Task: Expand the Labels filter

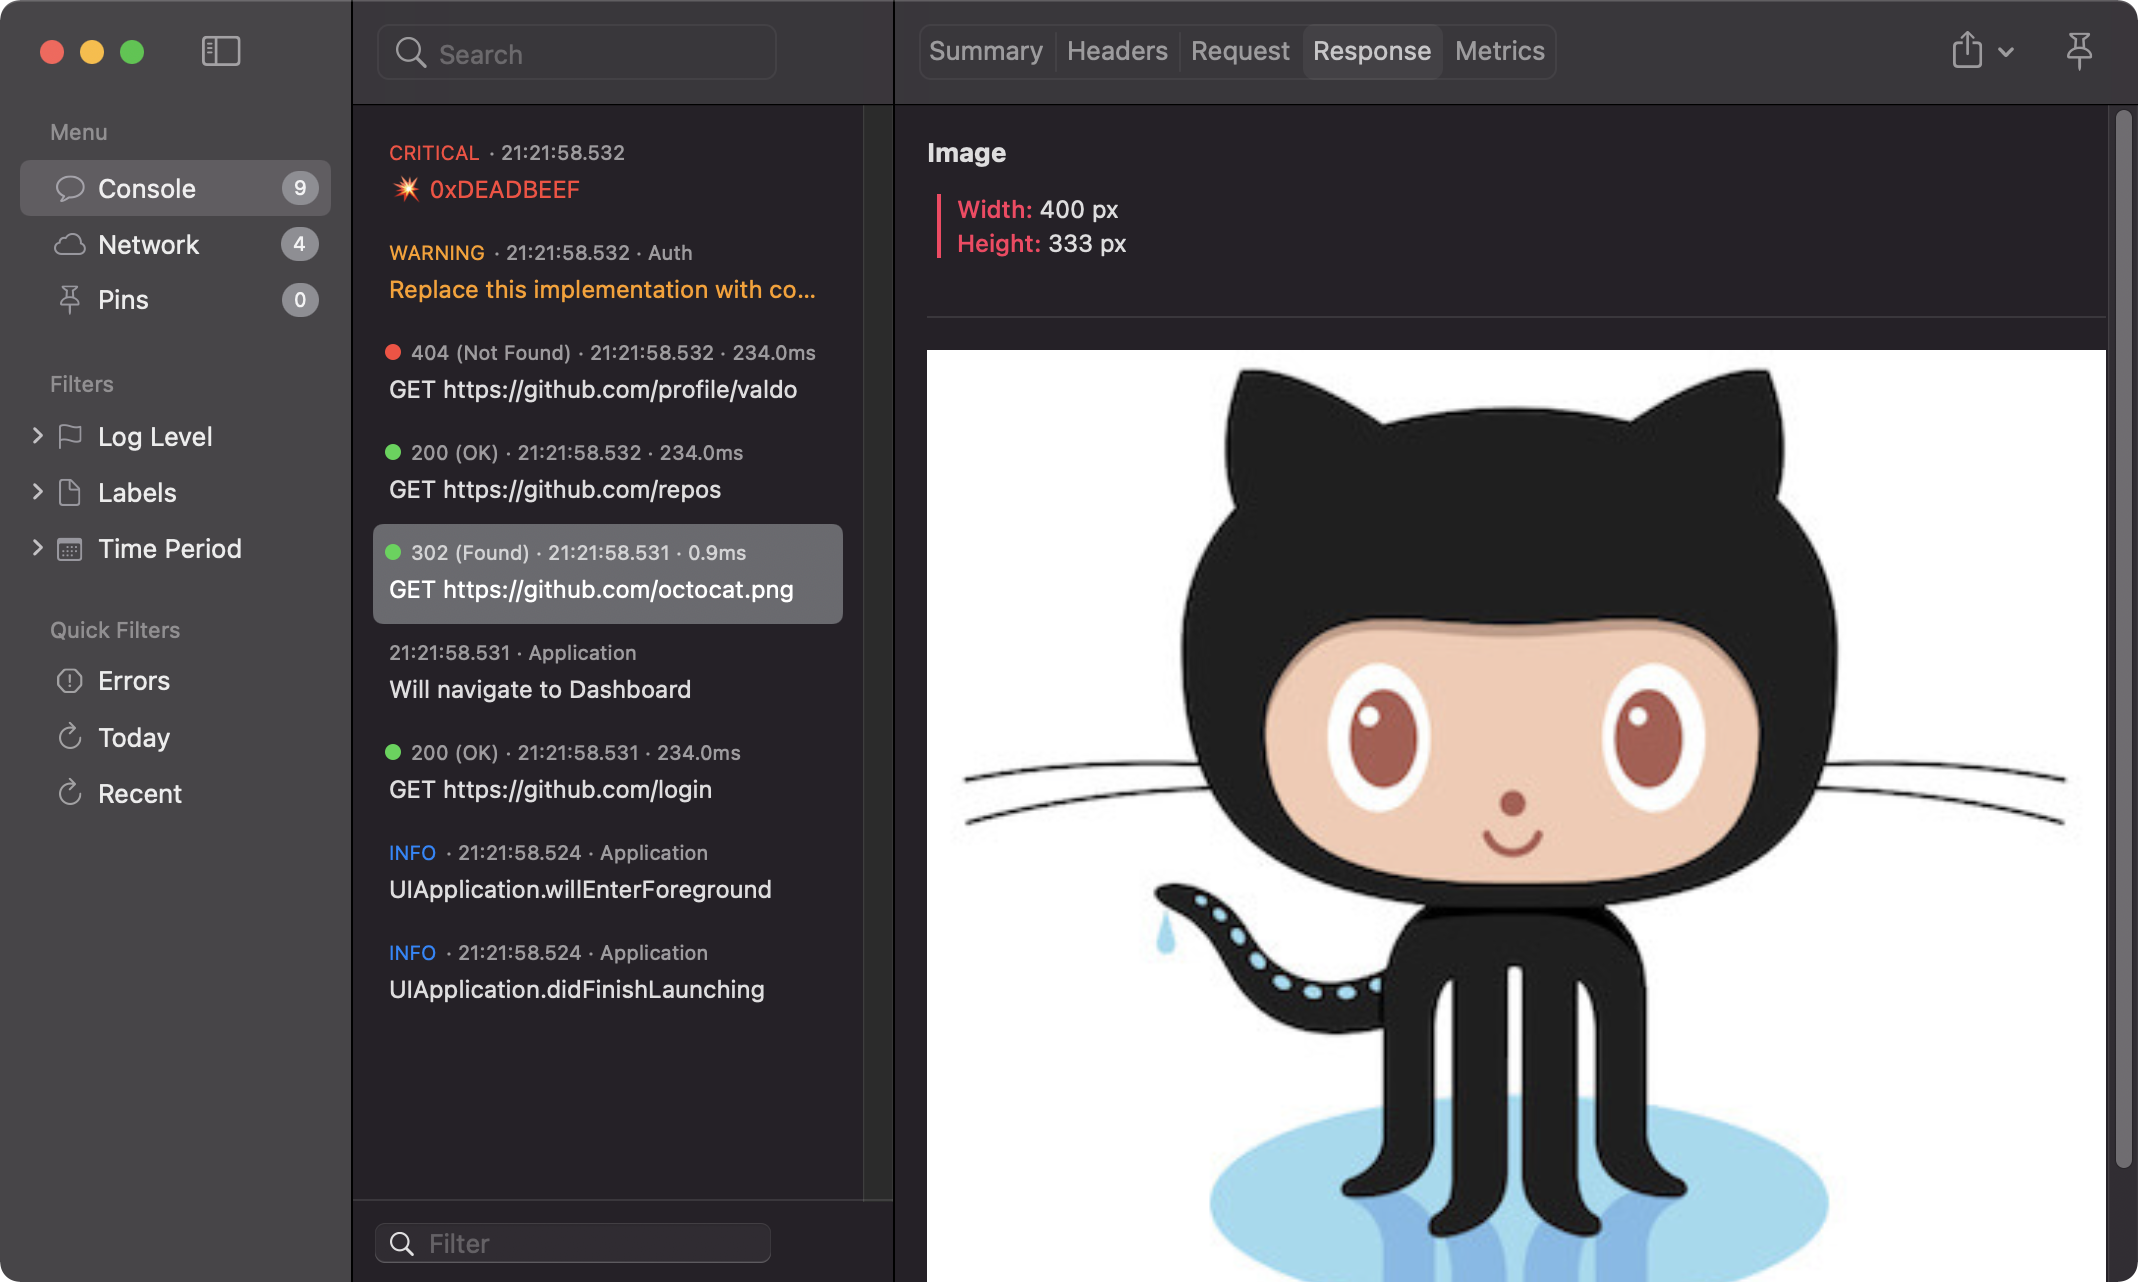Action: (37, 492)
